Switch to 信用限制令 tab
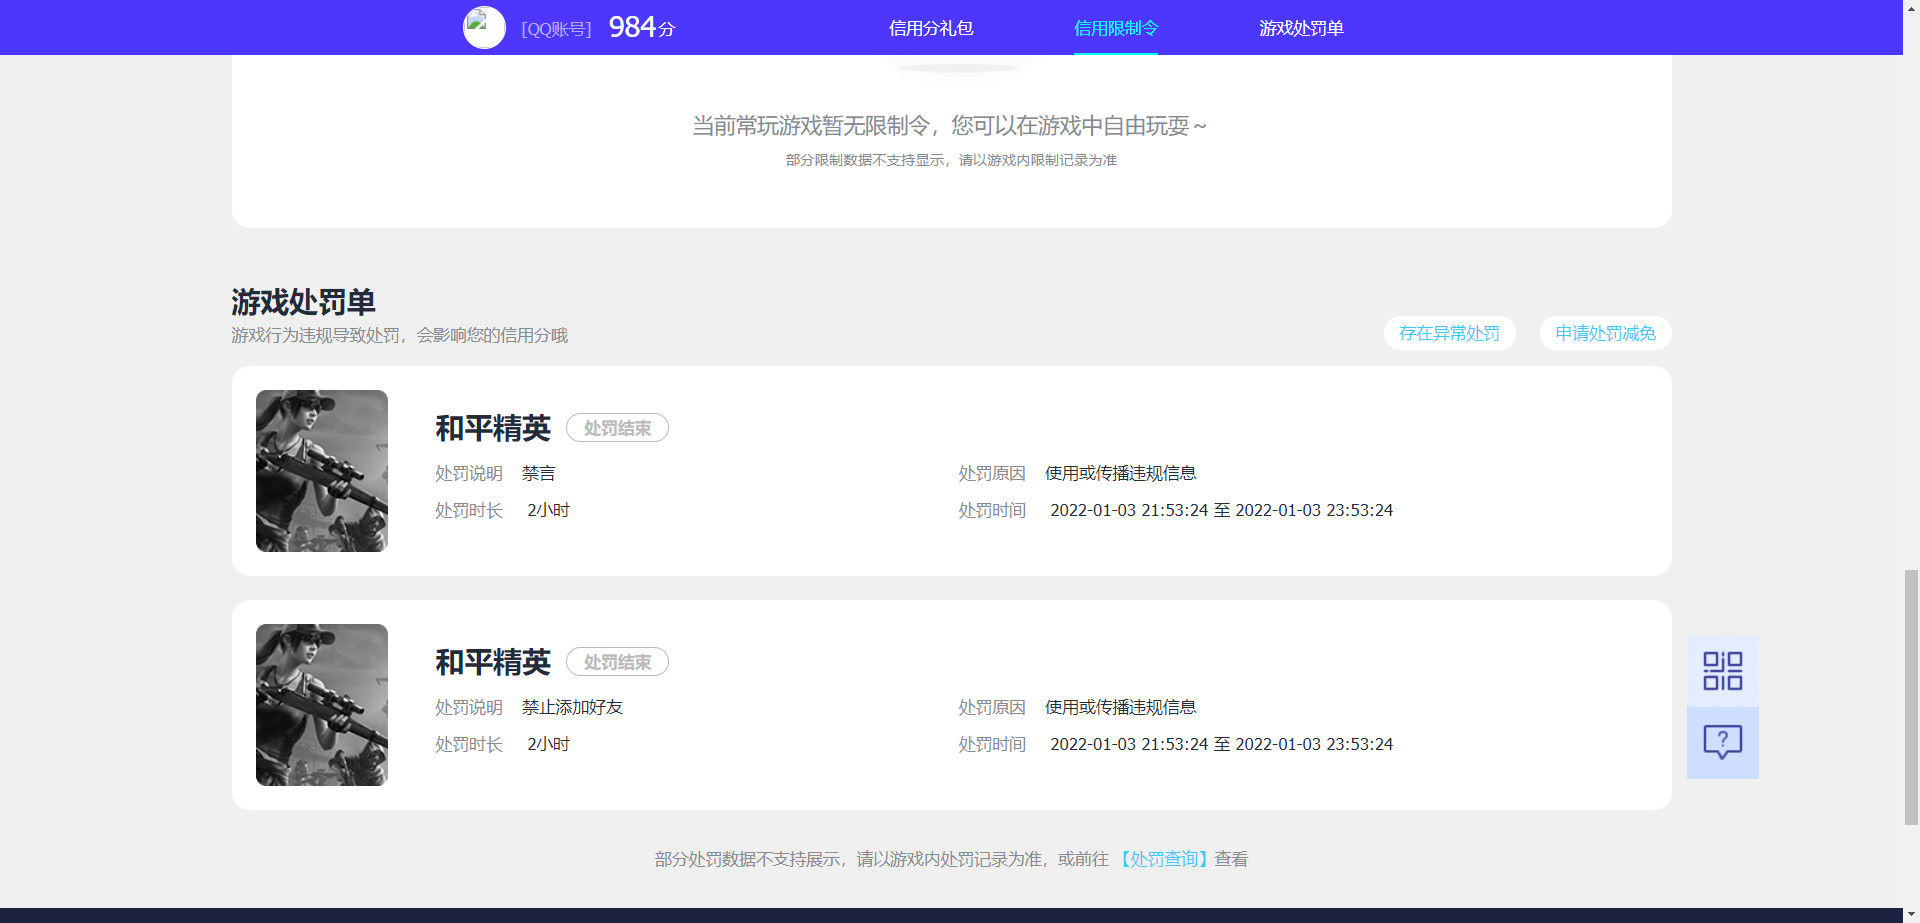The image size is (1920, 923). (1116, 28)
